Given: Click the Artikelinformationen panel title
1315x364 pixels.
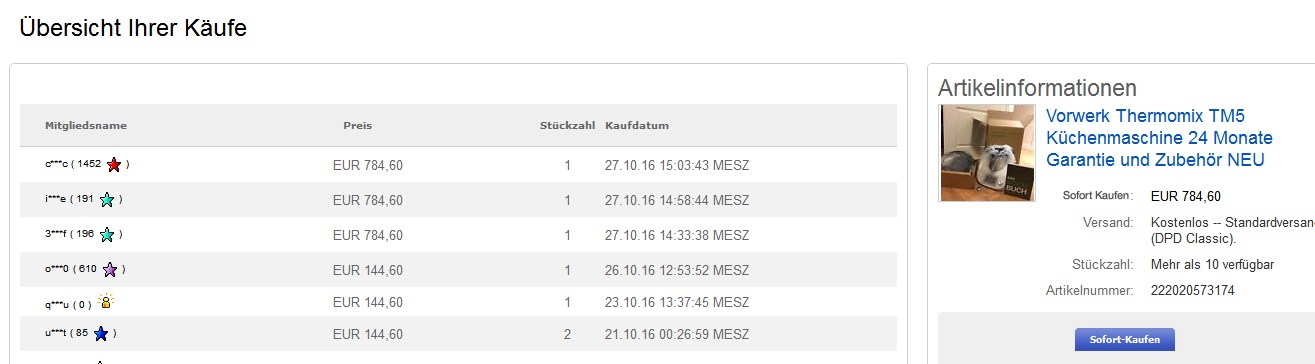Looking at the screenshot, I should tap(1037, 87).
